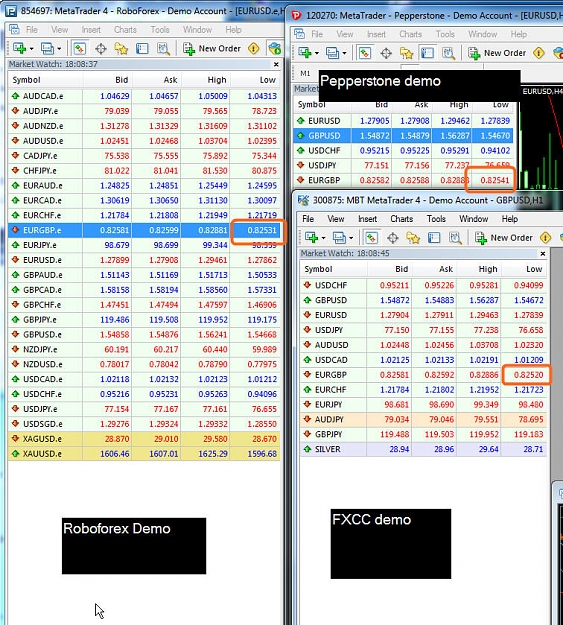Toggle Data Window crosshair icon in RoboForex toolbar
This screenshot has width=563, height=625.
(x=101, y=49)
